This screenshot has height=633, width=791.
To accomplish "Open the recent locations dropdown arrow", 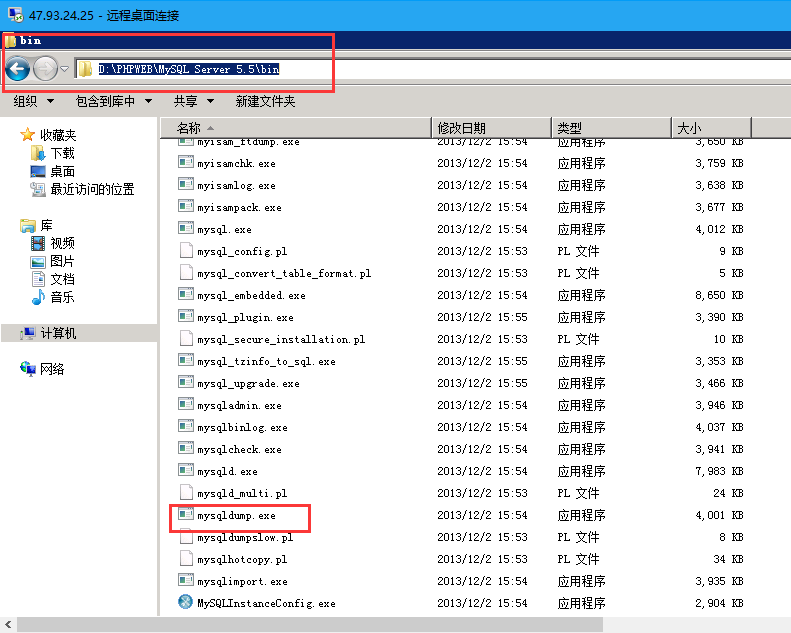I will [x=65, y=69].
